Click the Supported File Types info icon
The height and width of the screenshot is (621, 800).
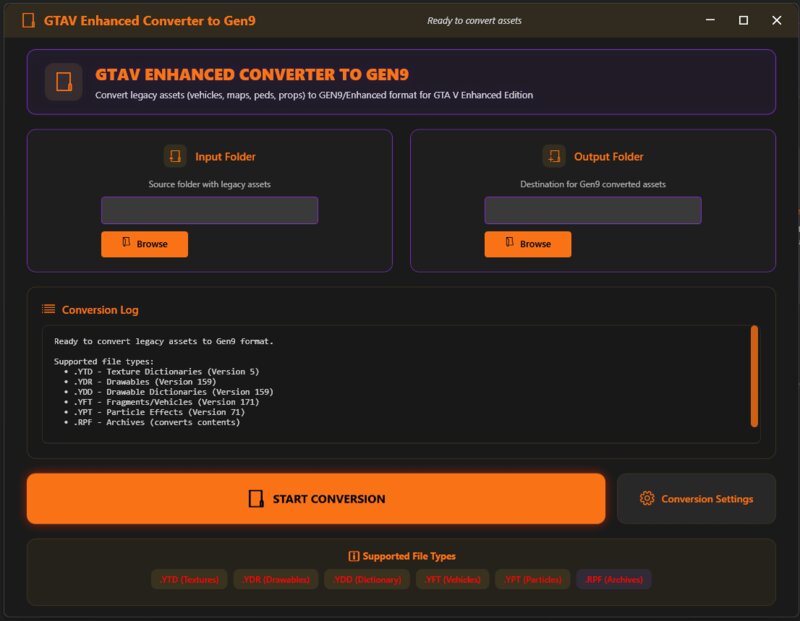[353, 556]
